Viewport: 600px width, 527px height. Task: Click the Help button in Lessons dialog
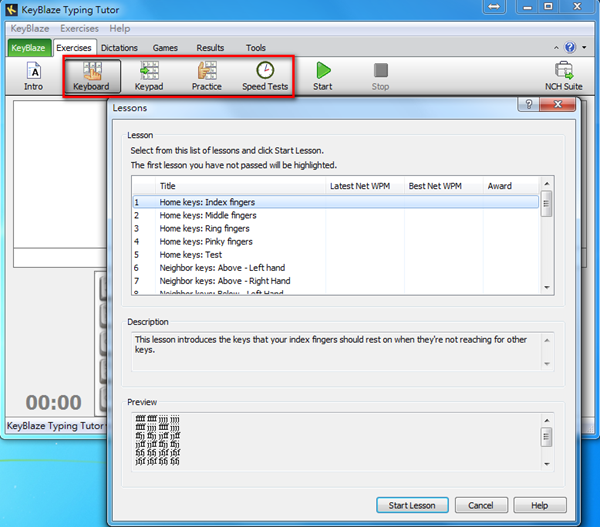pos(540,505)
